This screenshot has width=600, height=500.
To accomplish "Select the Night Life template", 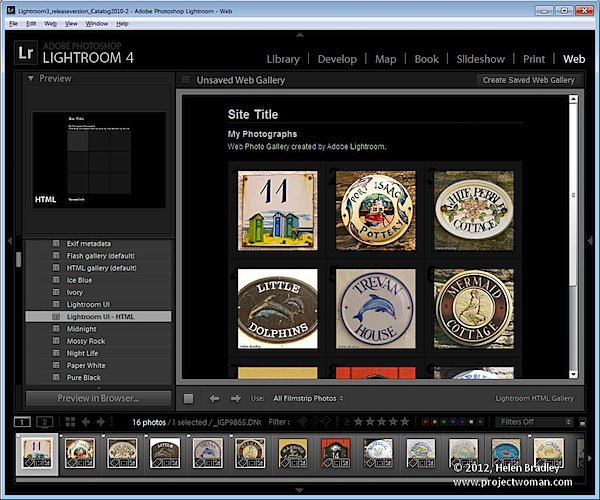I will 98,353.
